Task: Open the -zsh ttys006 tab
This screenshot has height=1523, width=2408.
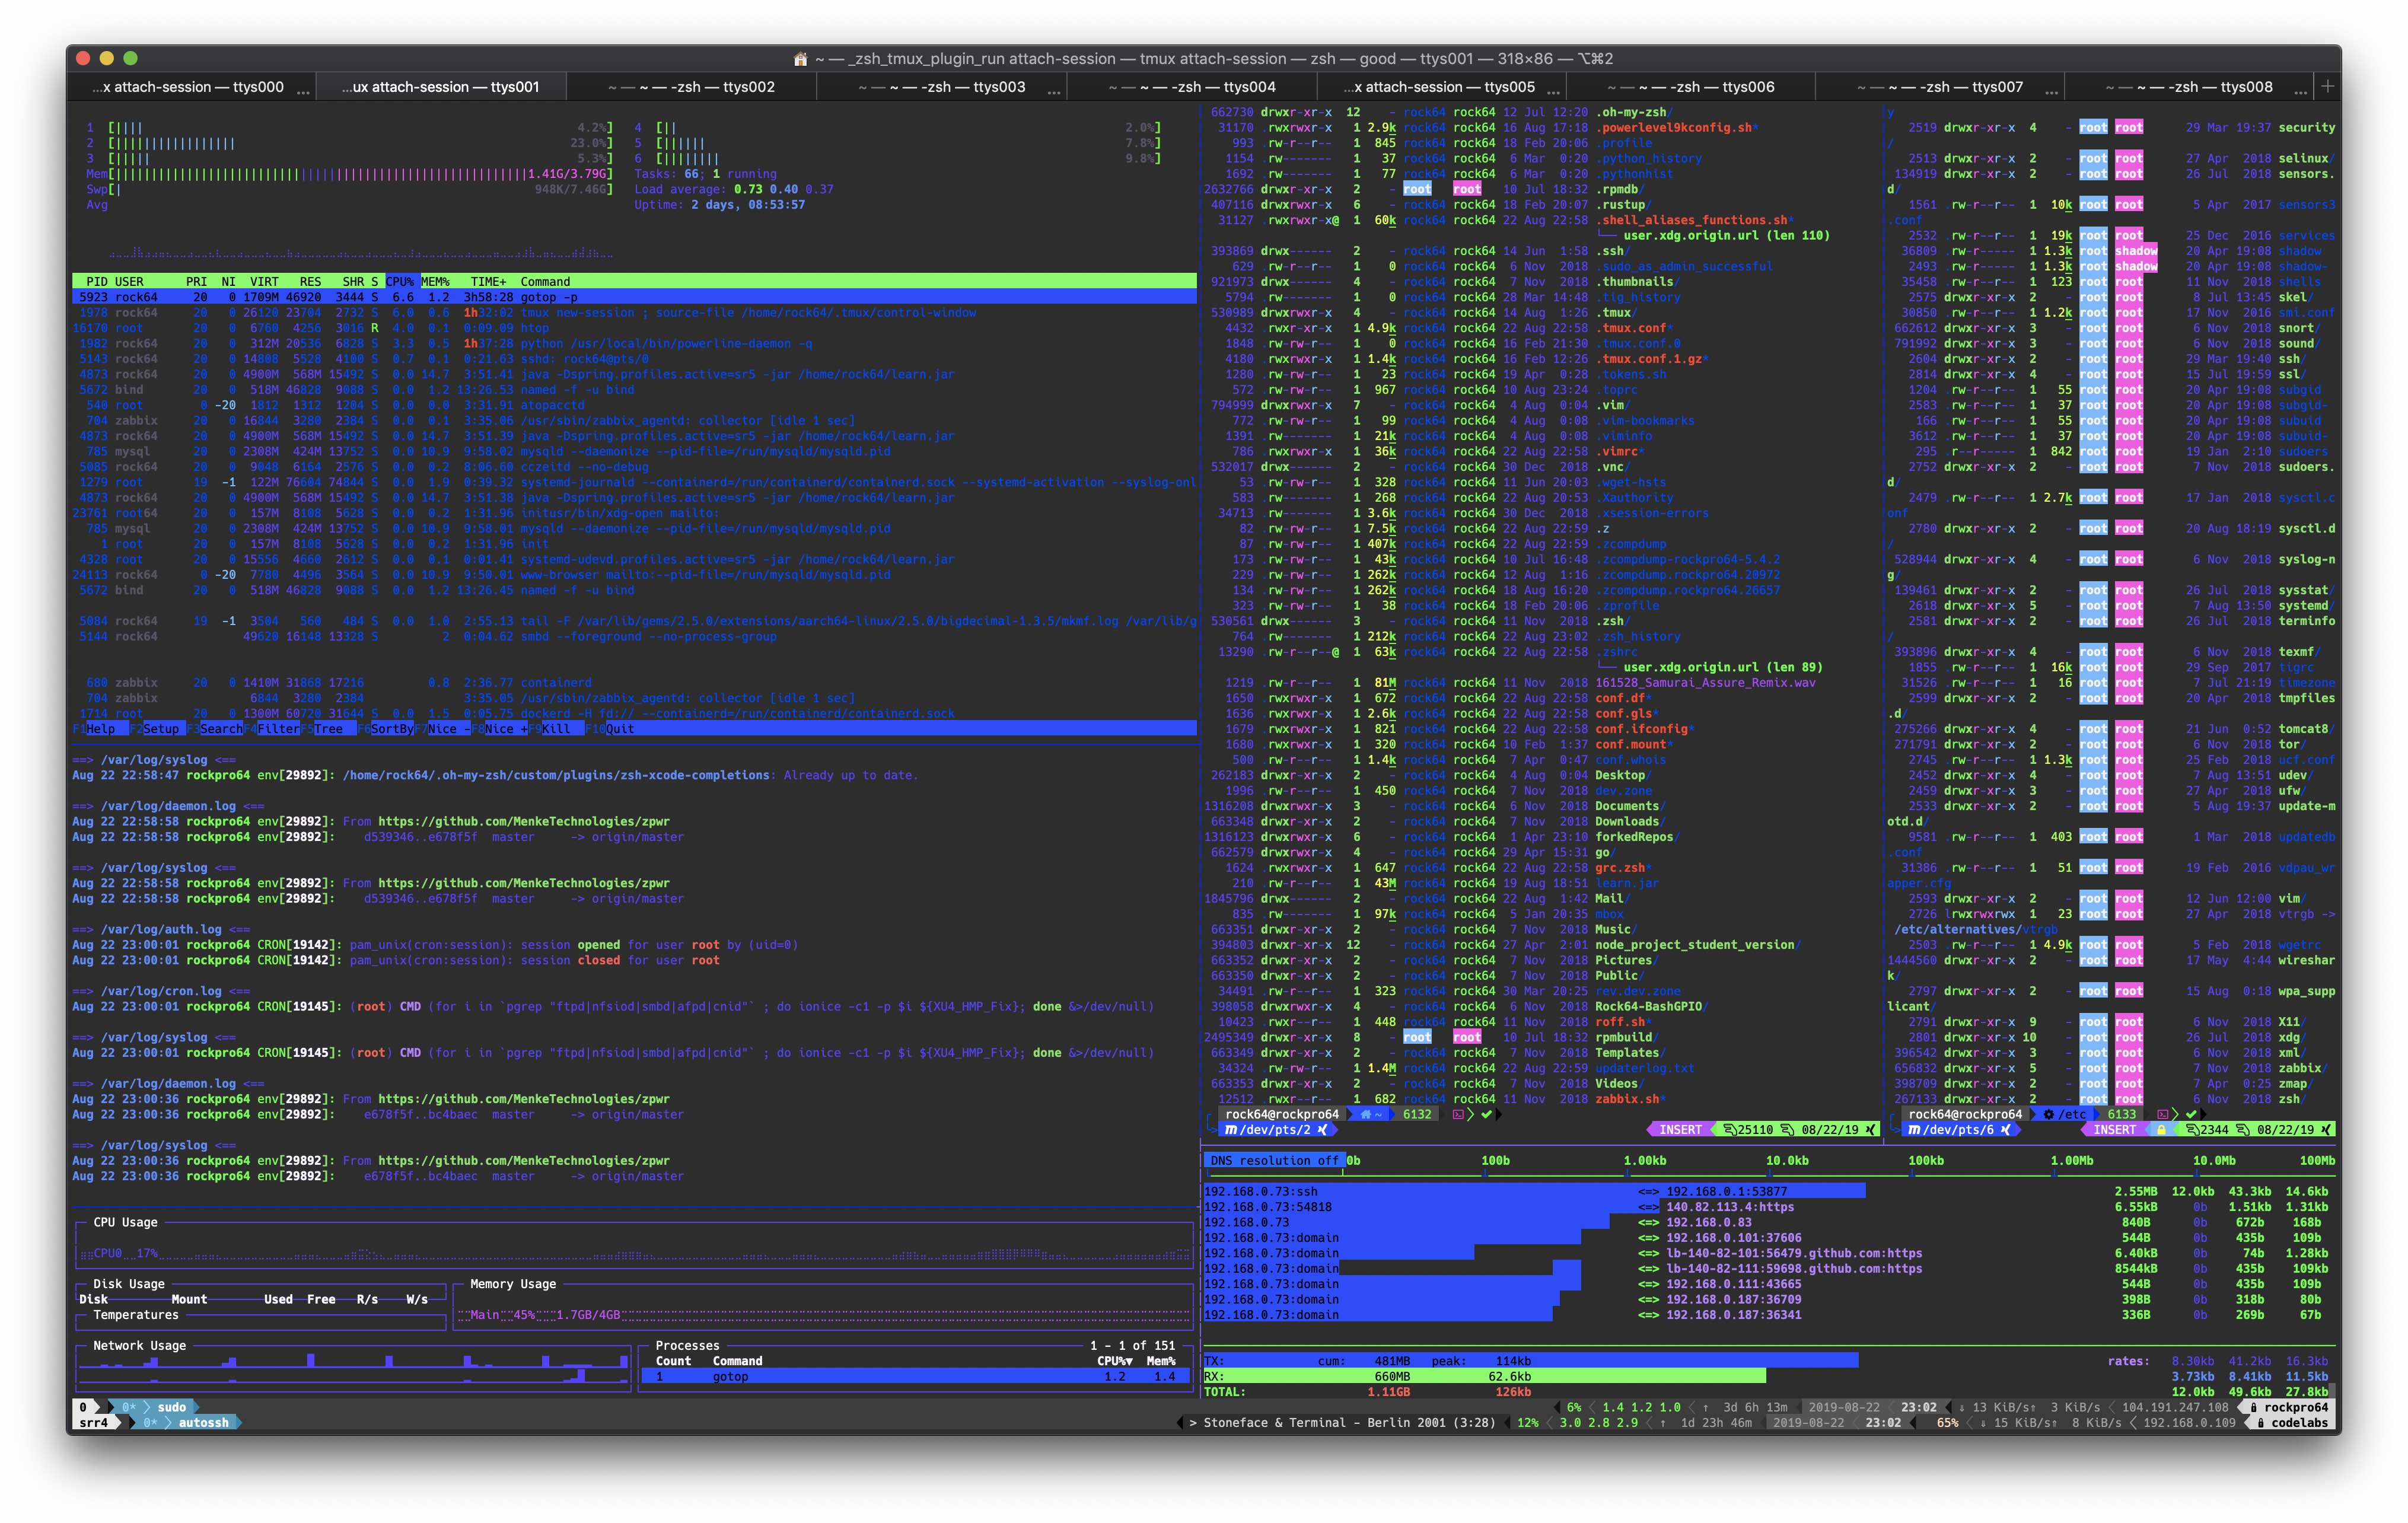Action: pyautogui.click(x=1690, y=87)
